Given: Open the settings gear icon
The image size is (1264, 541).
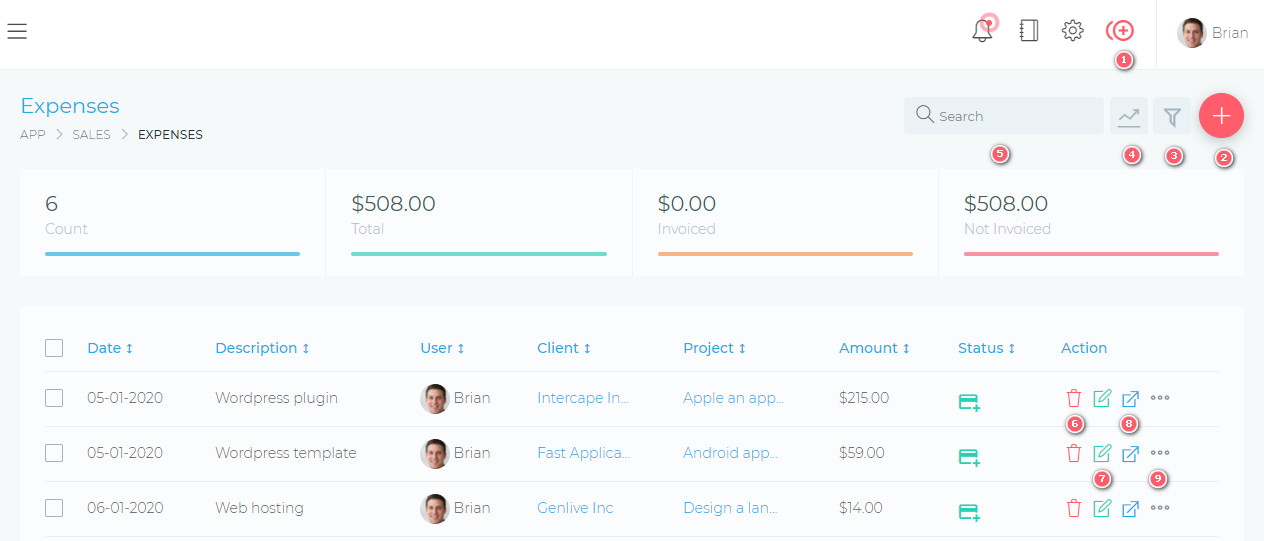Looking at the screenshot, I should [x=1073, y=31].
